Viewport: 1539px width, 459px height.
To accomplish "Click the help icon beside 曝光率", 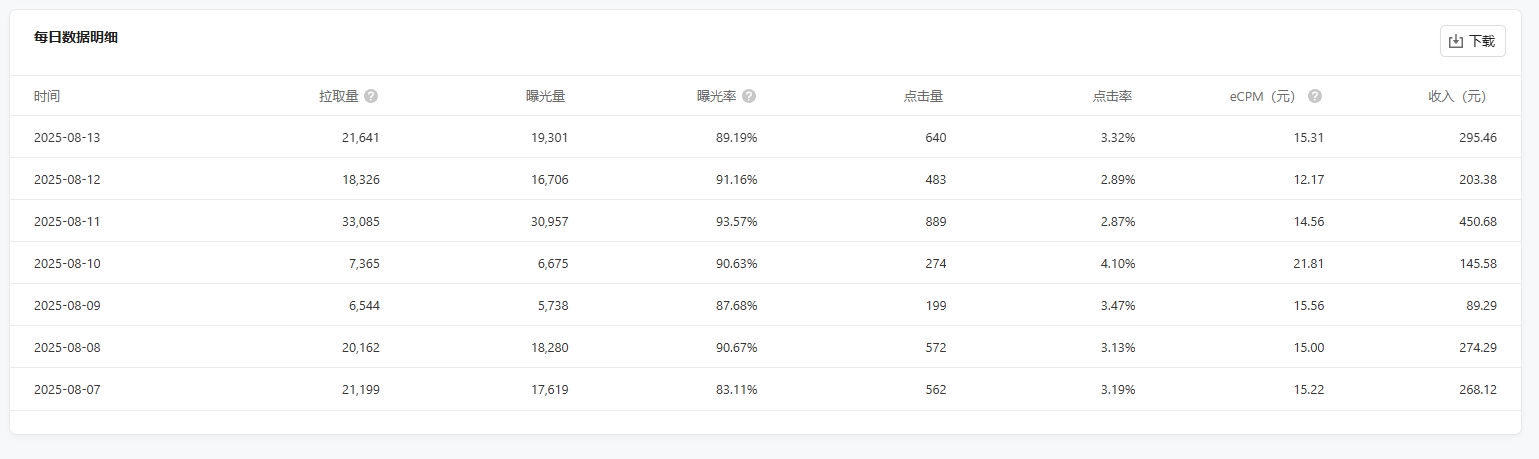I will pyautogui.click(x=749, y=96).
